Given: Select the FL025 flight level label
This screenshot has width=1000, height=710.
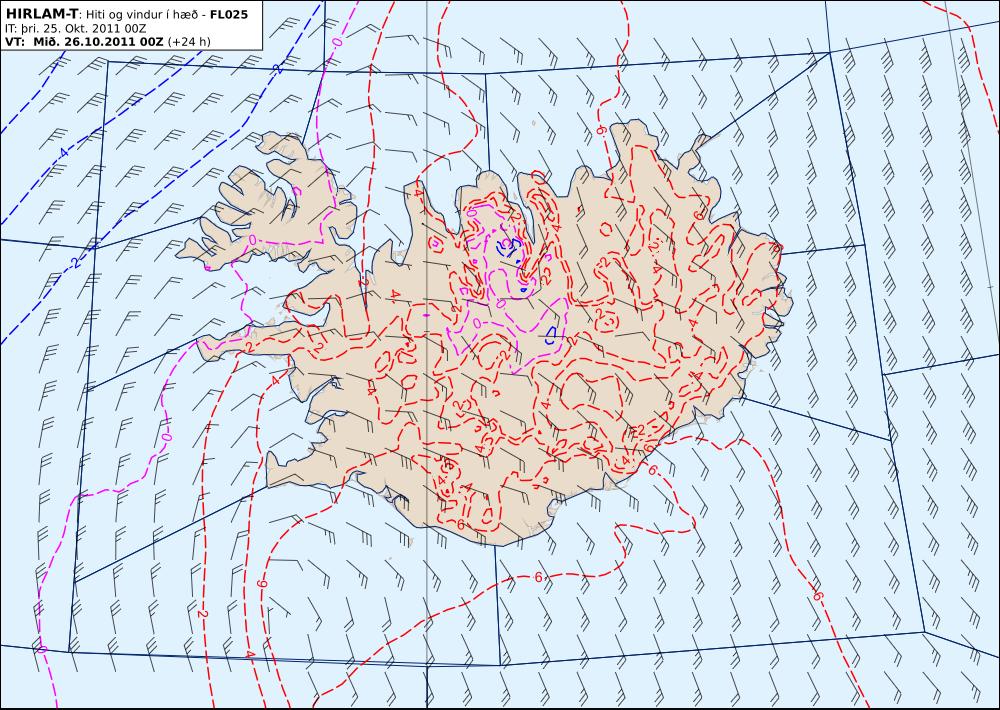Looking at the screenshot, I should click(x=228, y=14).
